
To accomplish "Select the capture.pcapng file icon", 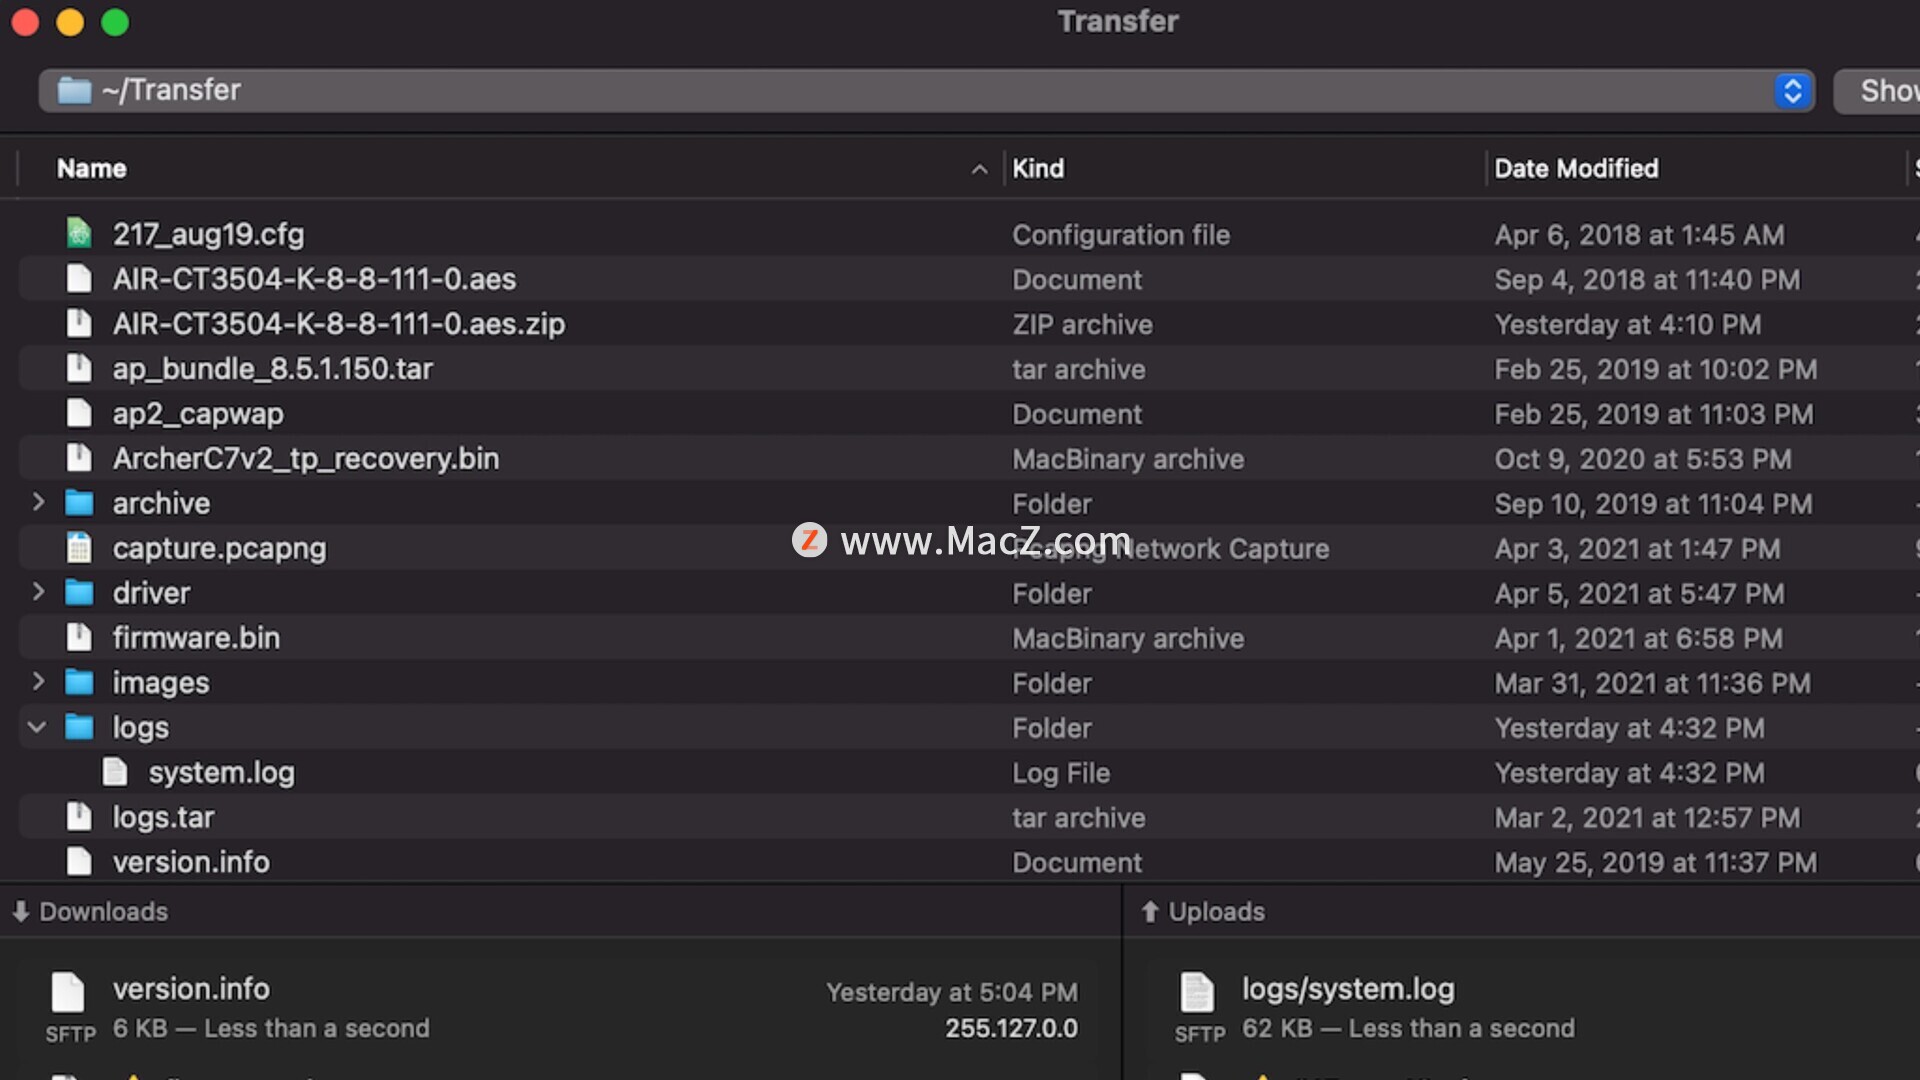I will point(79,548).
